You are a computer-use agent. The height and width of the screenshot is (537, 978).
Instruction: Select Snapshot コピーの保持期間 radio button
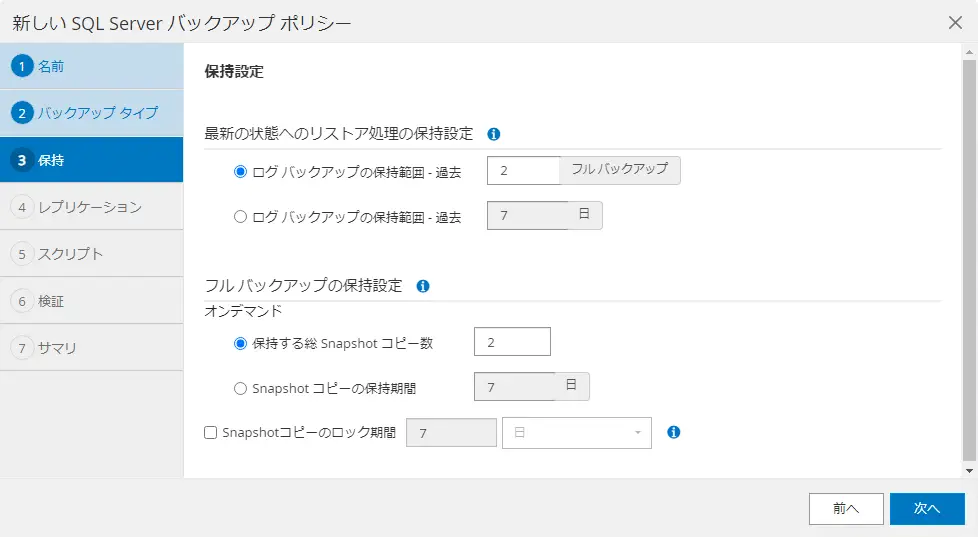(240, 389)
